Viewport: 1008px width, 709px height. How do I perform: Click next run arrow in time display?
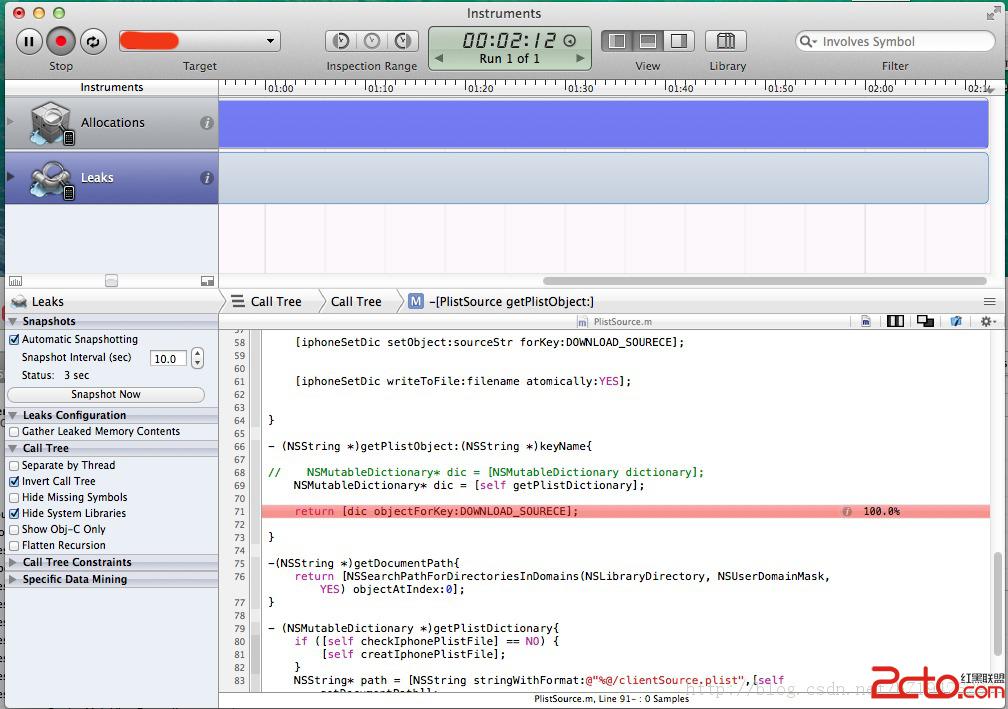coord(580,59)
